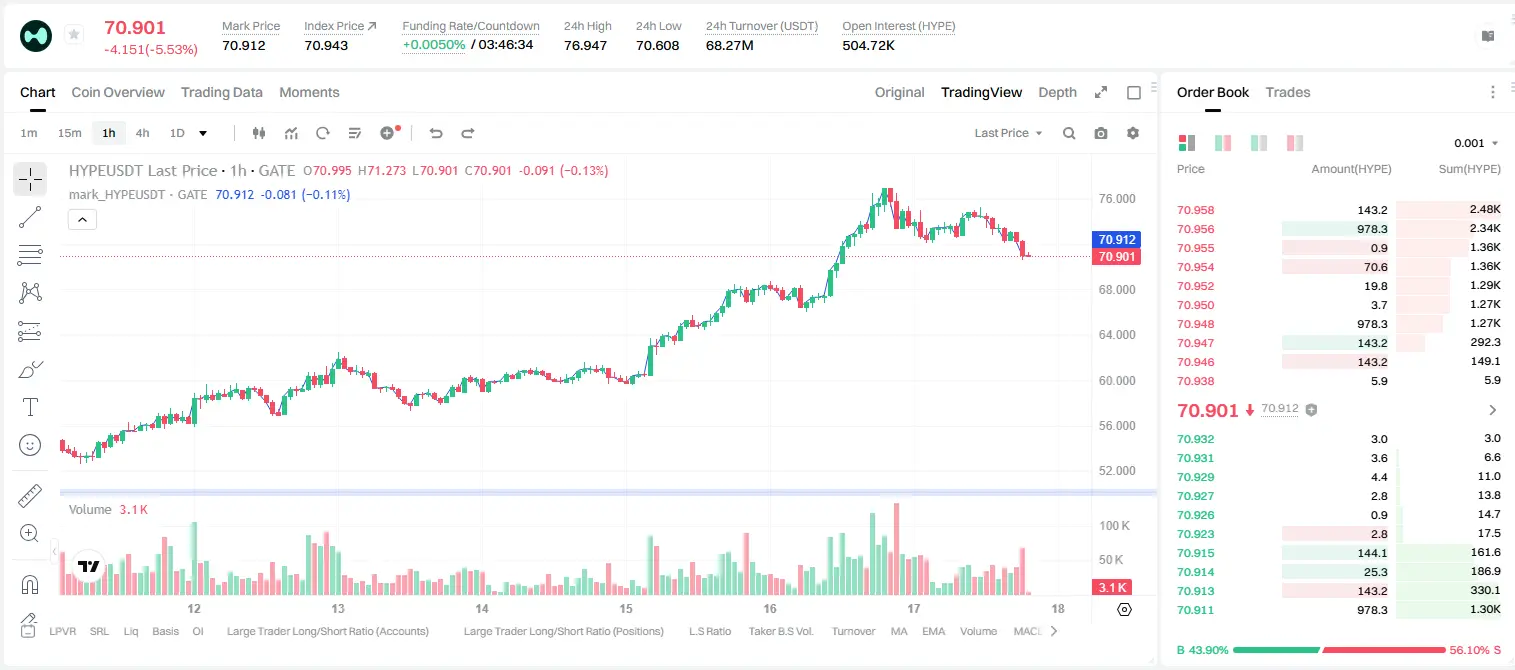Open the emoji sticker tool
Image resolution: width=1515 pixels, height=670 pixels.
point(30,445)
